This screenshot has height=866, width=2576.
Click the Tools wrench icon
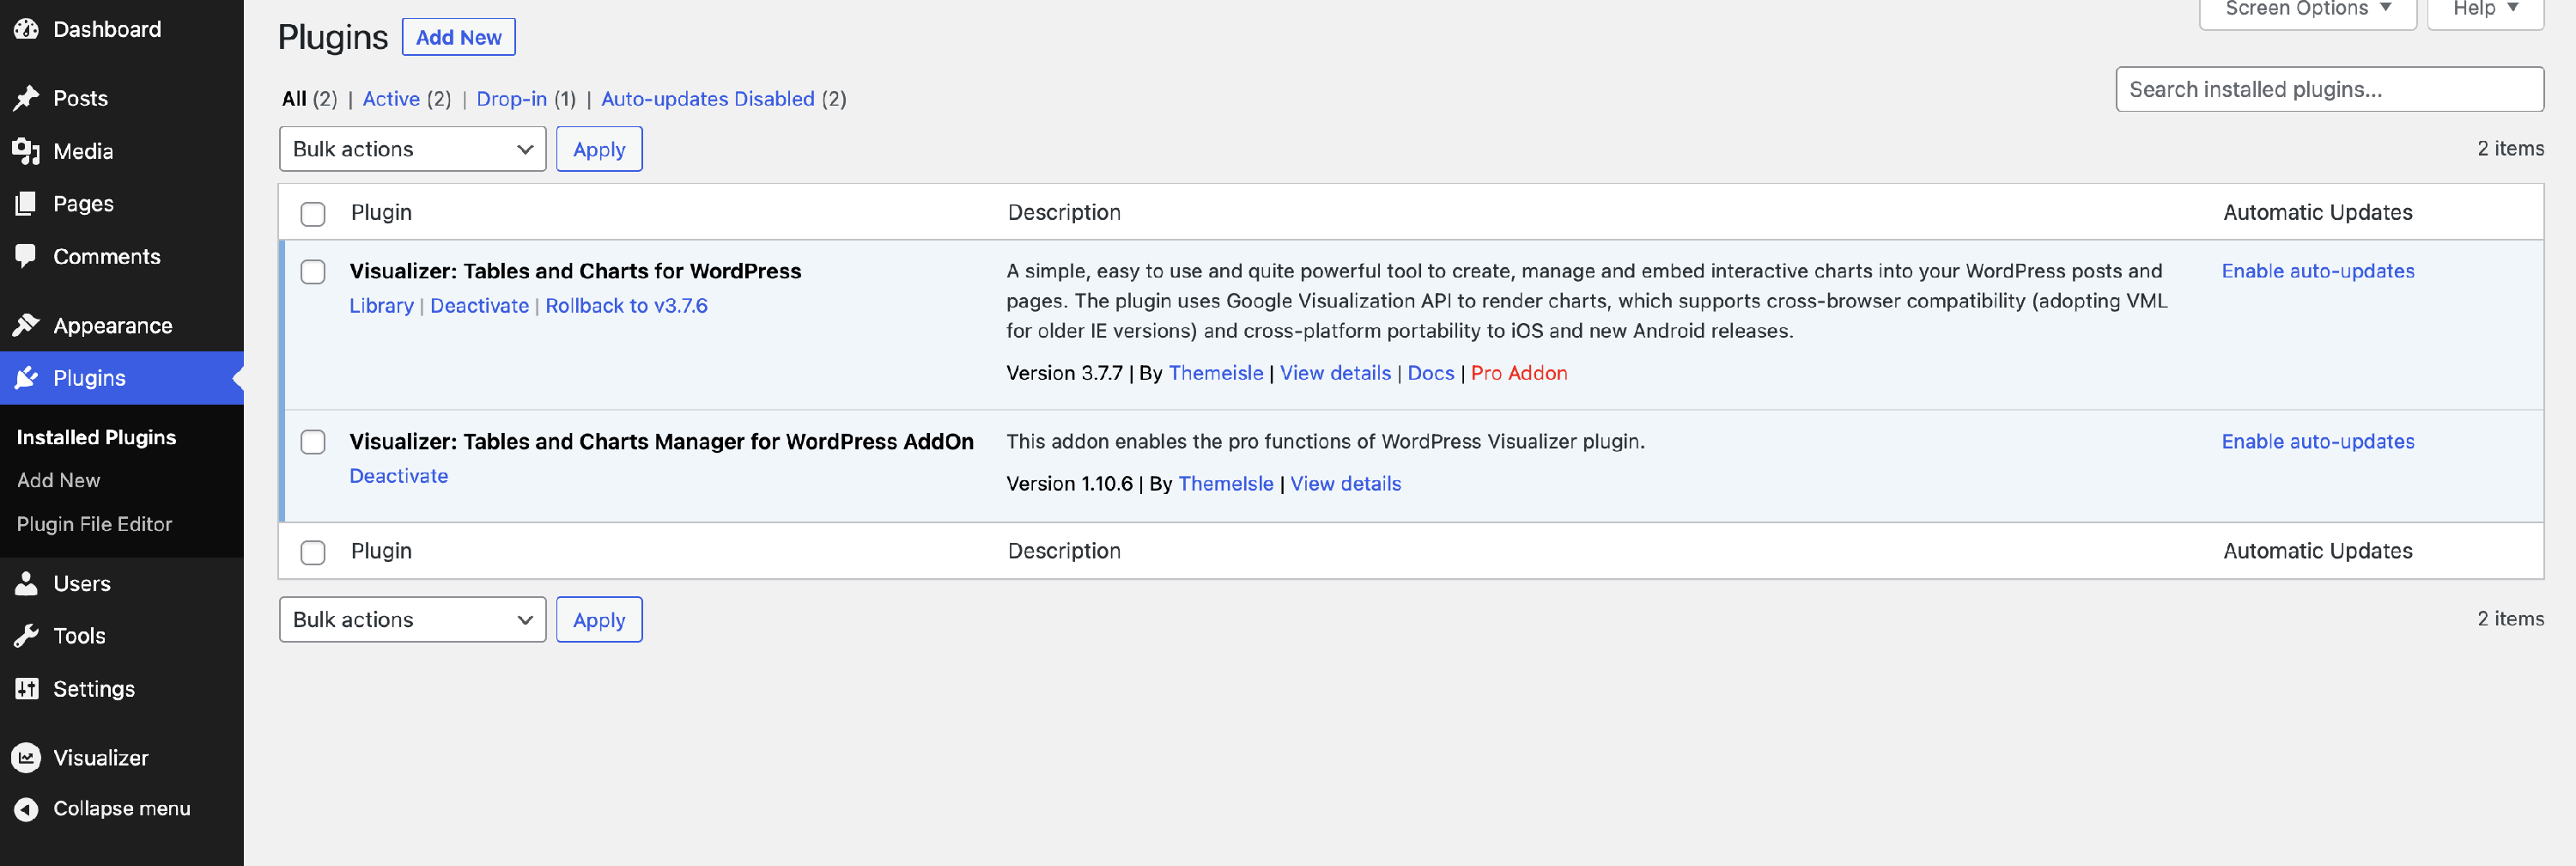point(26,636)
